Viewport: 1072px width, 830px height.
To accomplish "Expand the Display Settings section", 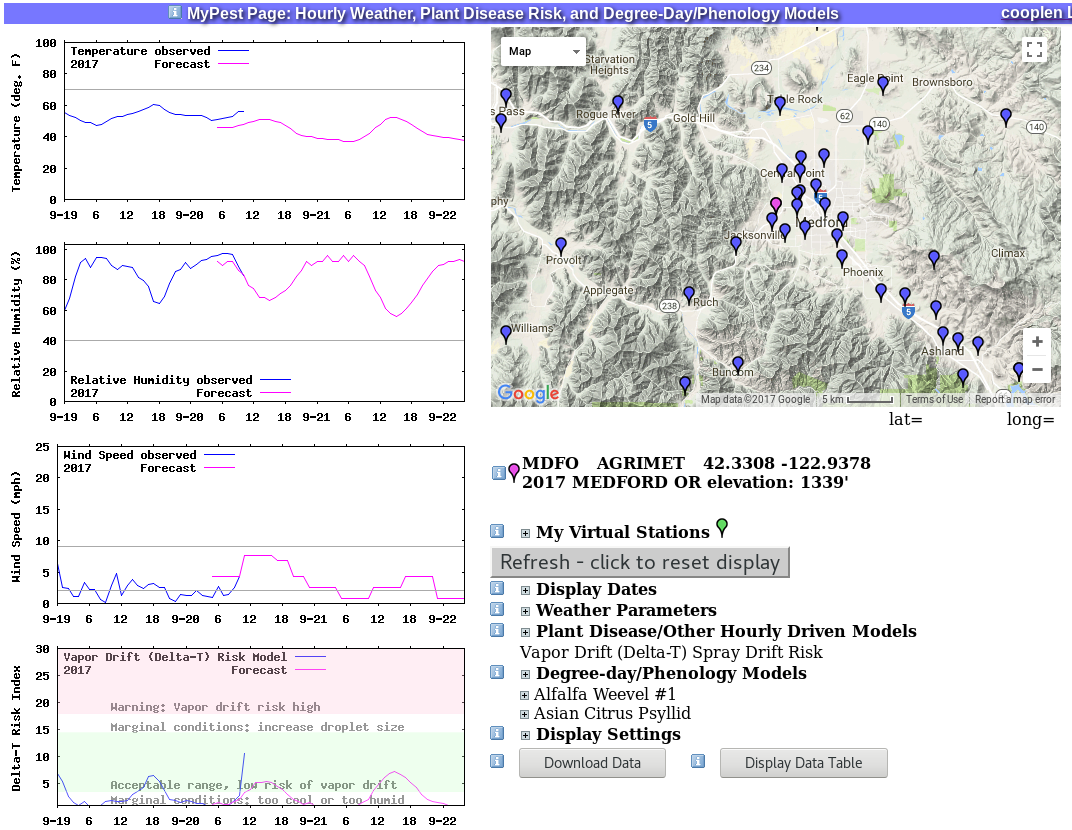I will coord(525,736).
